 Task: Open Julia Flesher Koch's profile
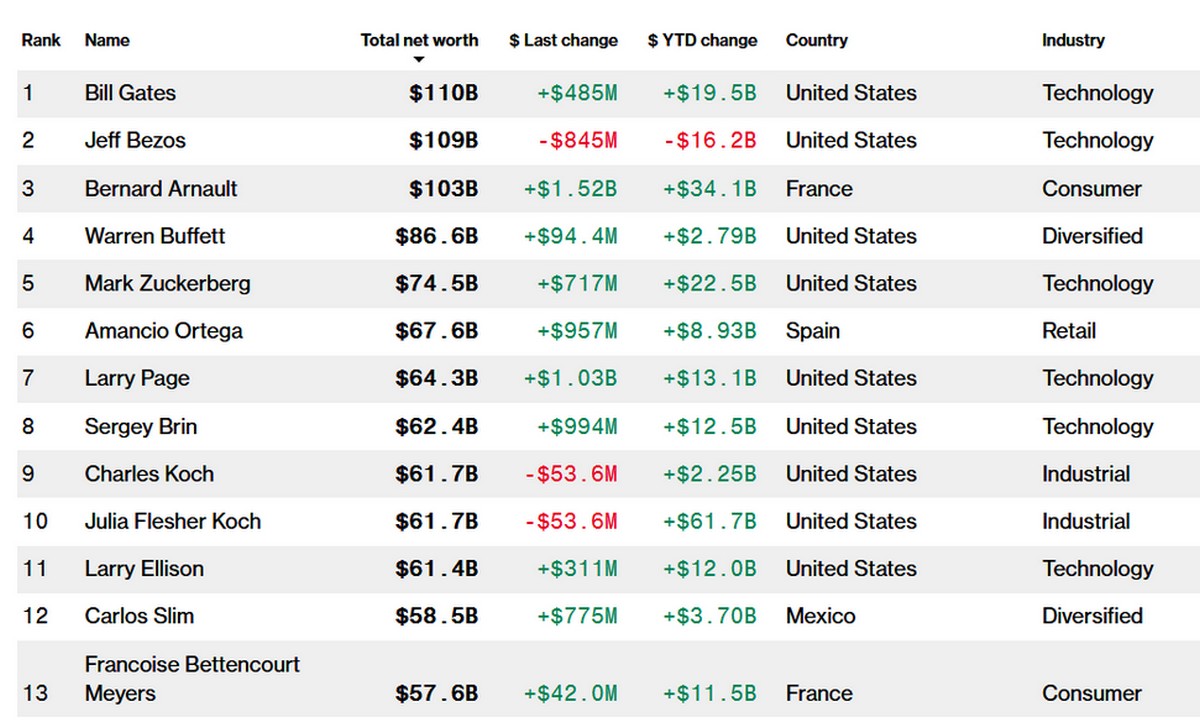click(x=172, y=522)
